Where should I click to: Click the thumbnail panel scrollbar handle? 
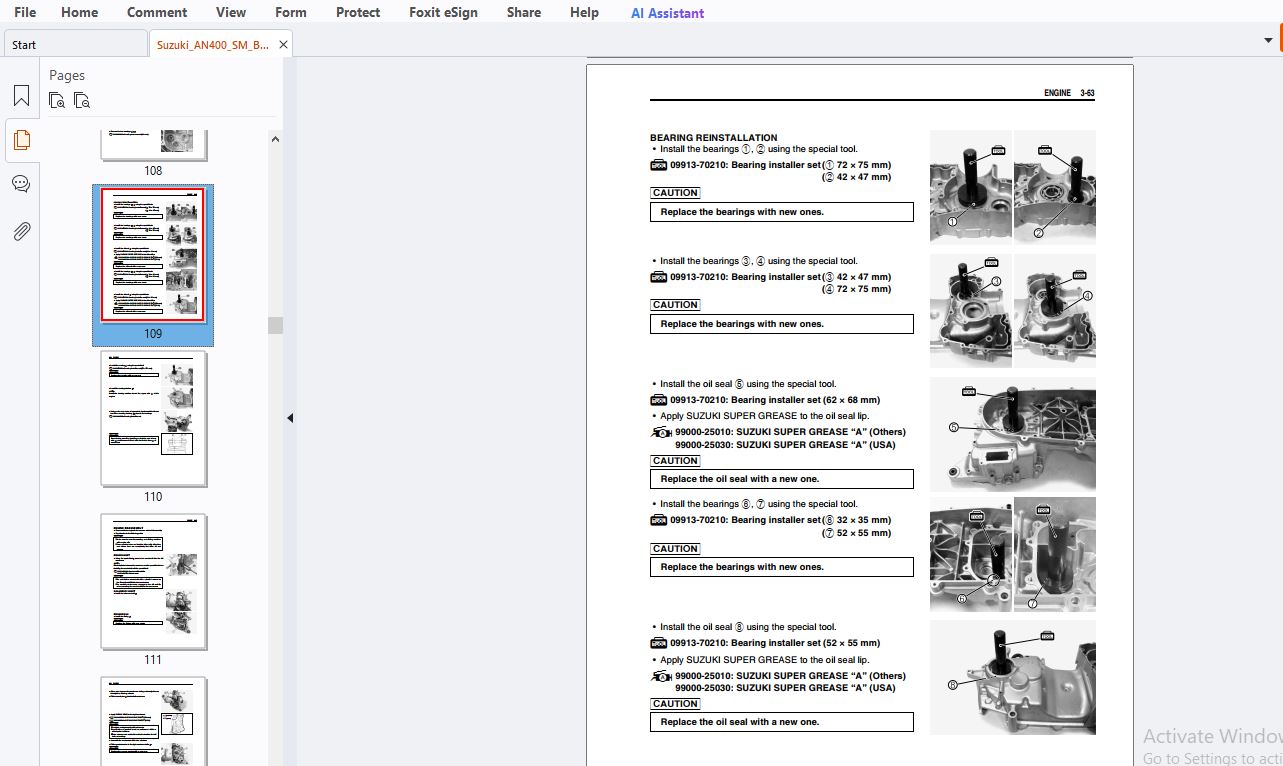coord(275,325)
